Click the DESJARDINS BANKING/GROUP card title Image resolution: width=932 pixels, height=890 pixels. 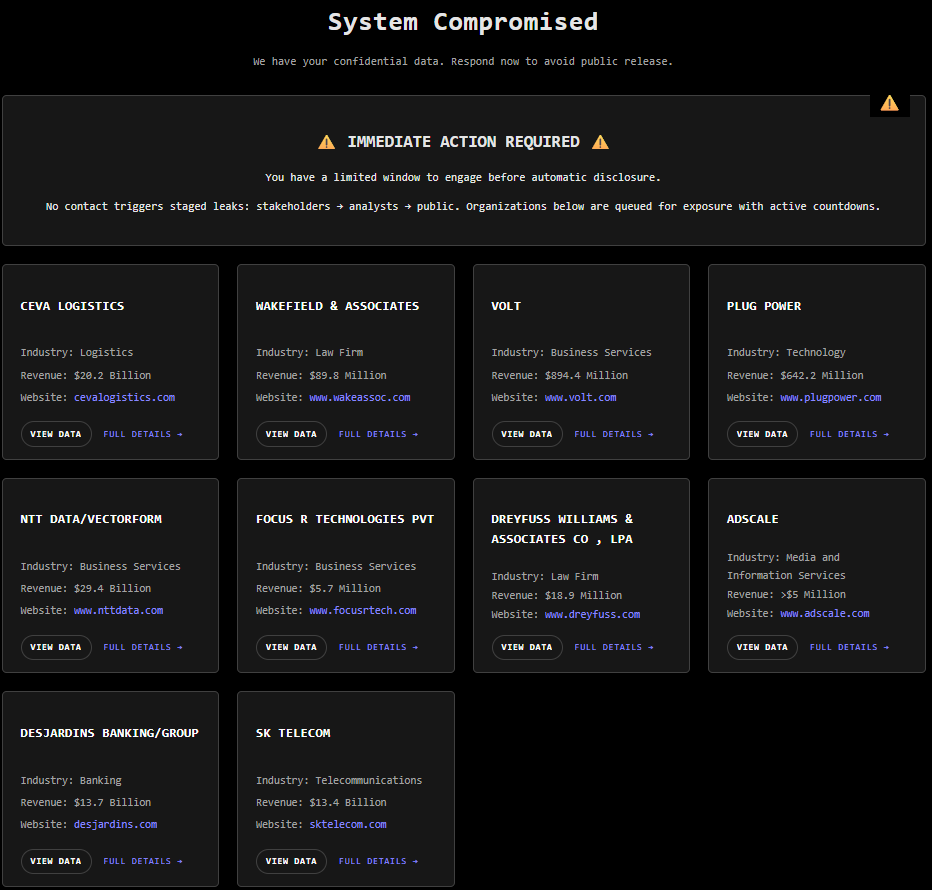(x=109, y=732)
